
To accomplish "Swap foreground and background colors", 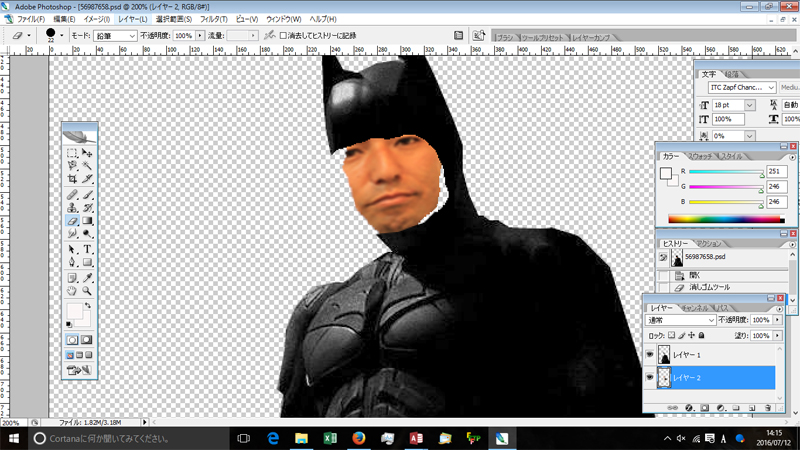I will pos(88,305).
